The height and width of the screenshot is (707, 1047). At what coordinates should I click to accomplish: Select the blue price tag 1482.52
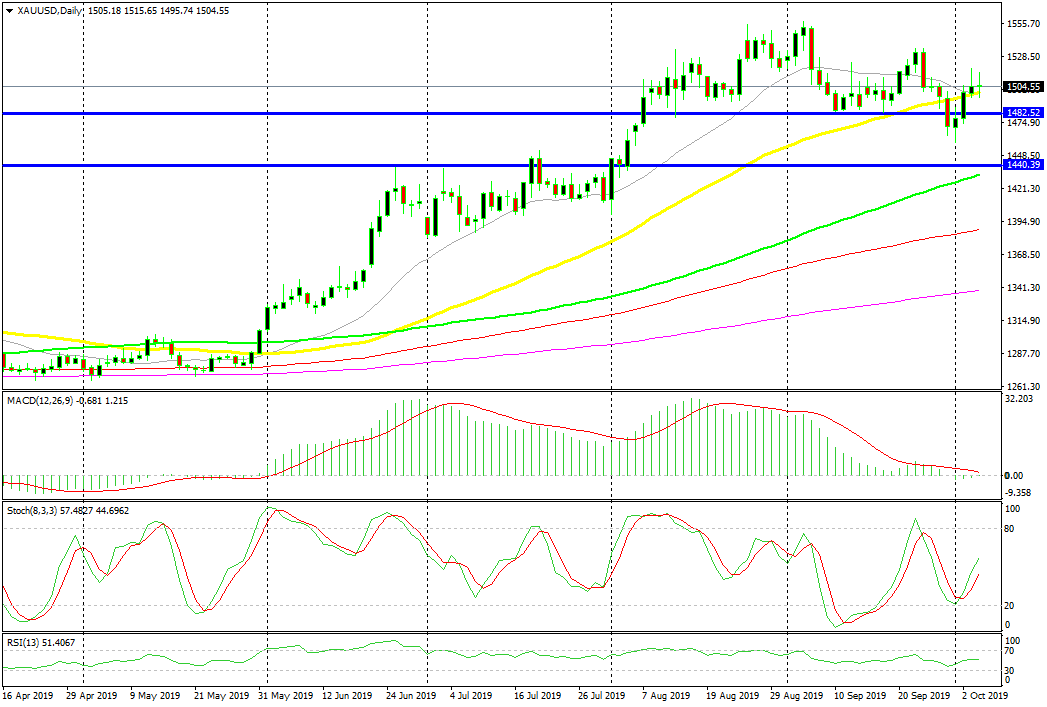point(1024,114)
